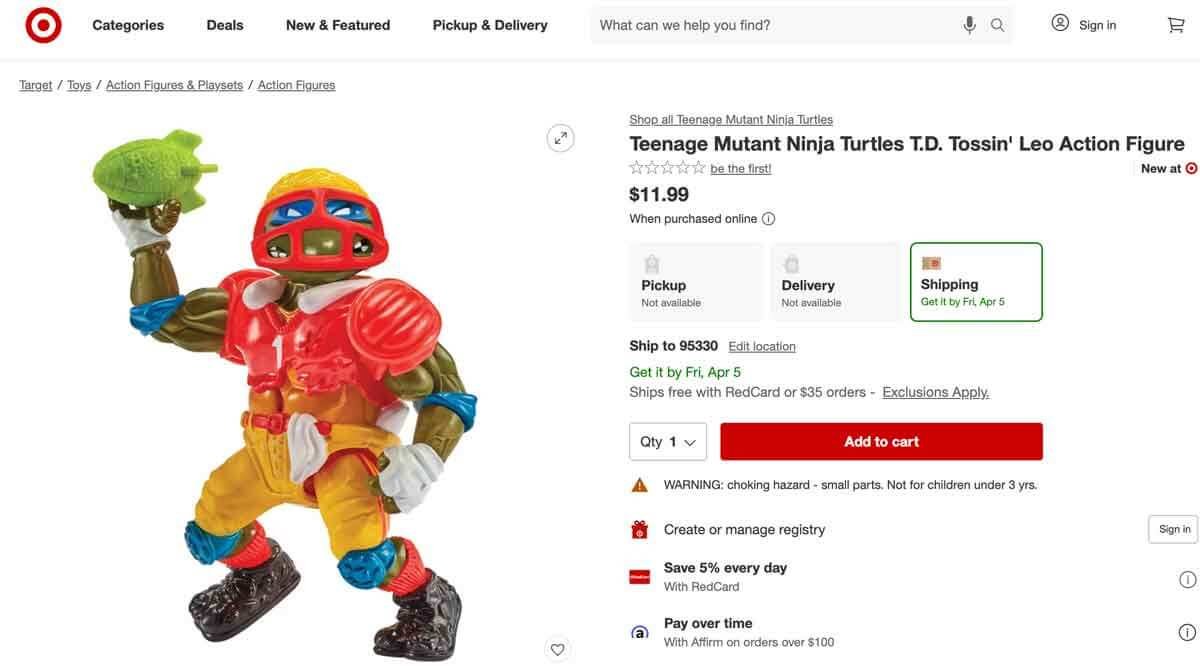
Task: Click the microphone voice search icon
Action: pos(969,25)
